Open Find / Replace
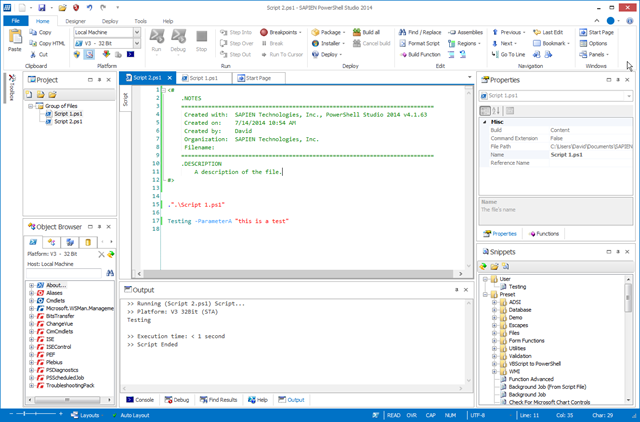This screenshot has width=640, height=422. pos(420,32)
